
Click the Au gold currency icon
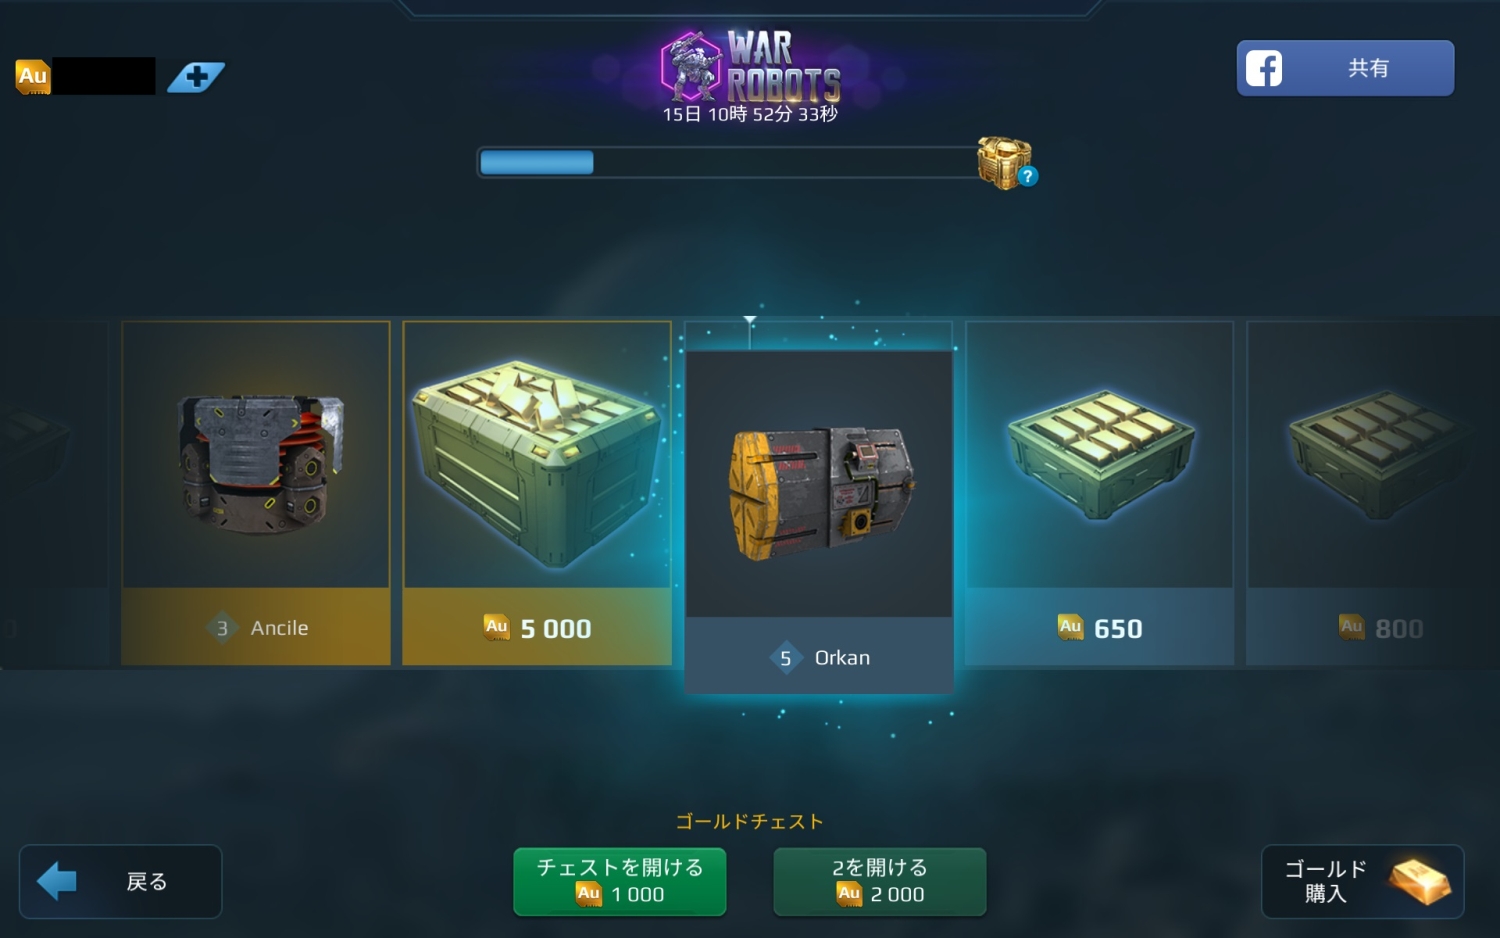[33, 77]
